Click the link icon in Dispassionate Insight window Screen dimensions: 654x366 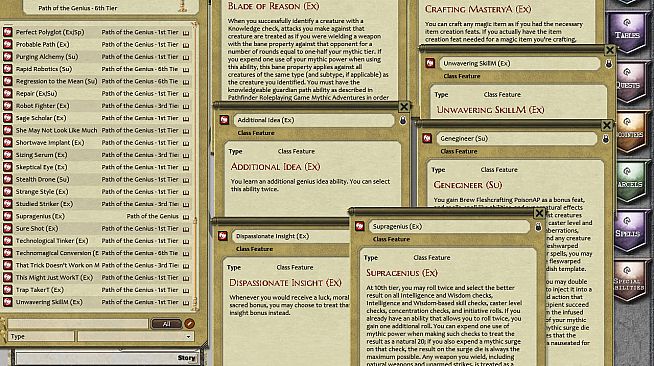pos(223,236)
